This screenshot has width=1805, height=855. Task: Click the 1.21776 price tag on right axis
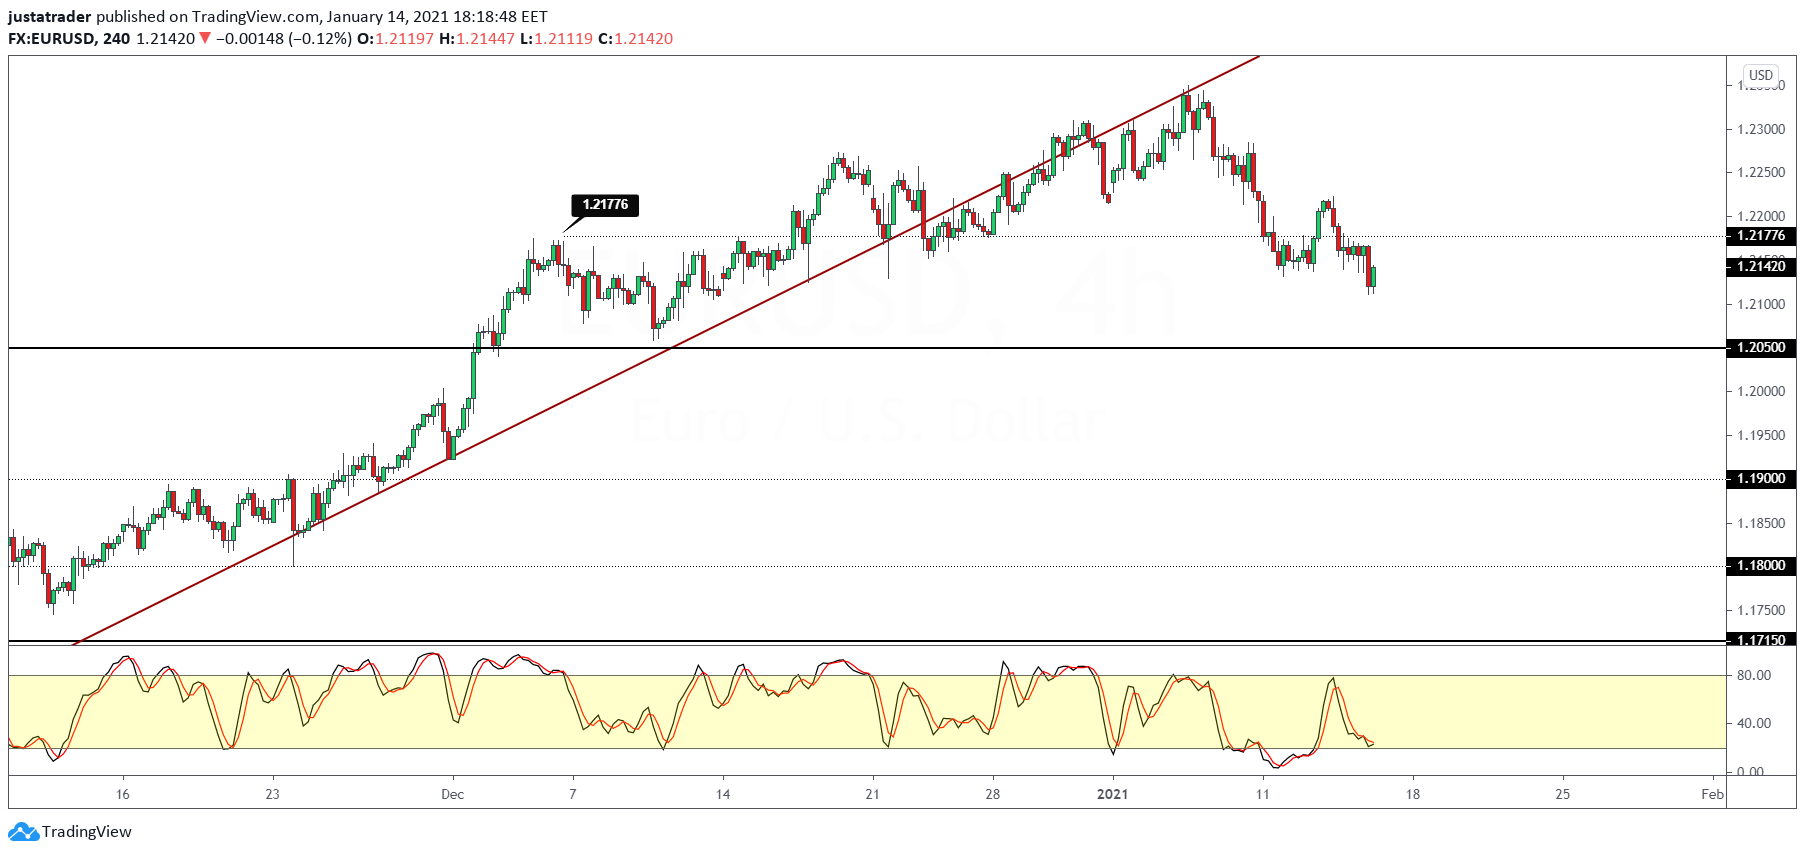coord(1760,236)
